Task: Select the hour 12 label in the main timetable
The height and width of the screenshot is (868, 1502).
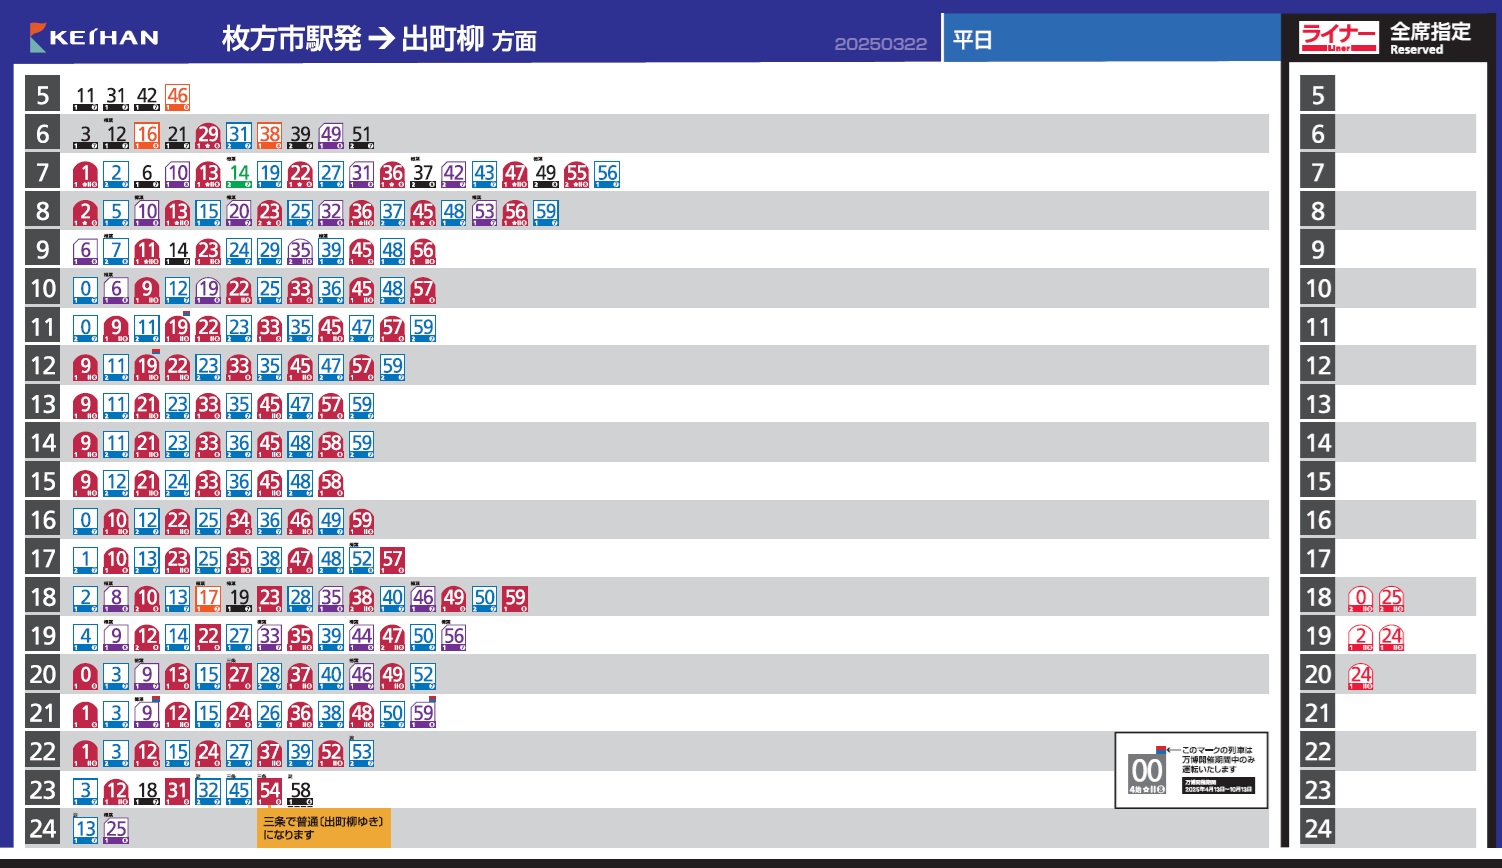Action: pos(42,366)
